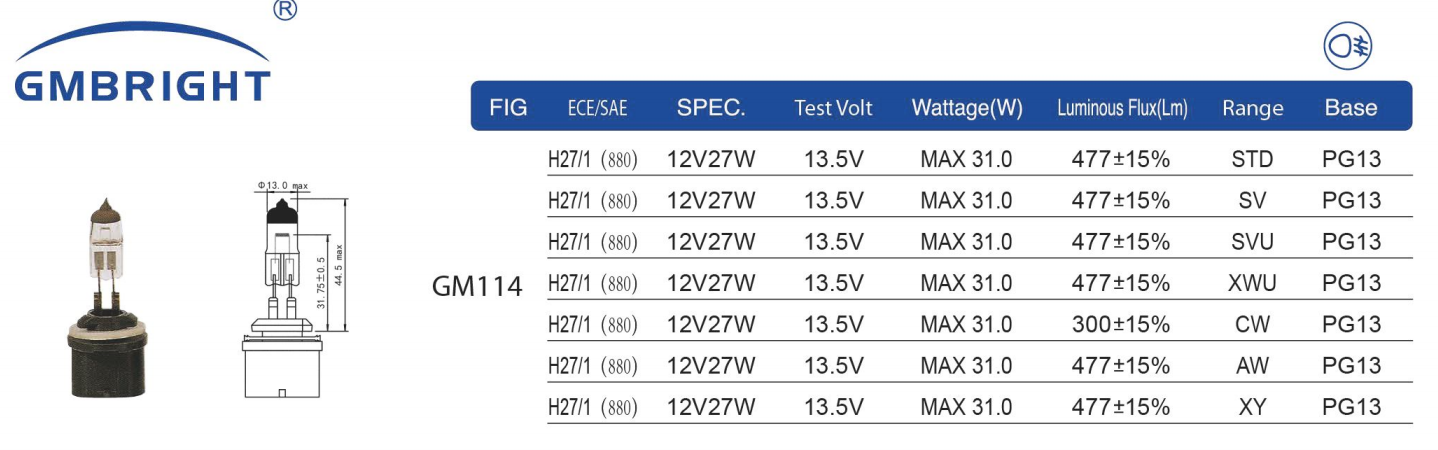The width and height of the screenshot is (1438, 450).
Task: Click the registered trademark symbol
Action: pyautogui.click(x=284, y=10)
